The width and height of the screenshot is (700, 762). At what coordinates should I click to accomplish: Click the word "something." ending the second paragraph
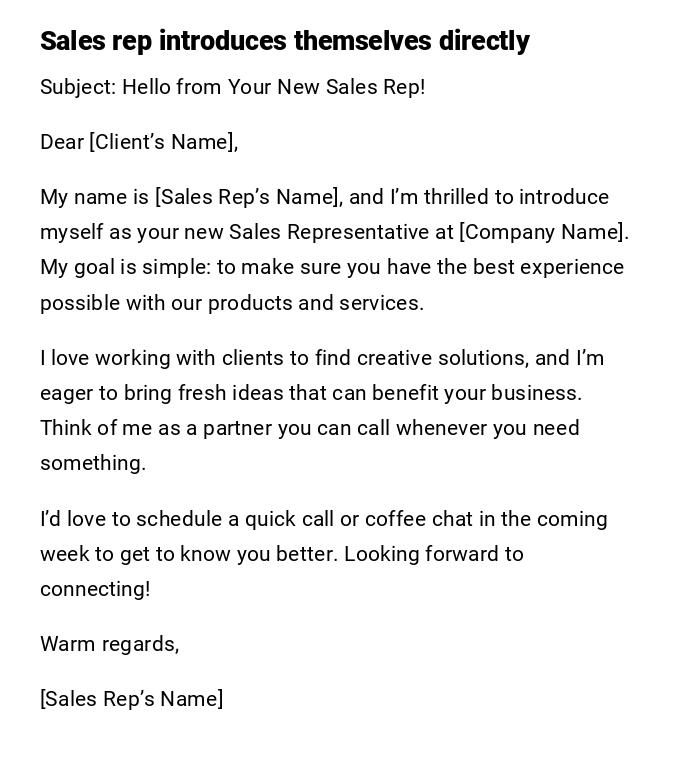point(93,463)
